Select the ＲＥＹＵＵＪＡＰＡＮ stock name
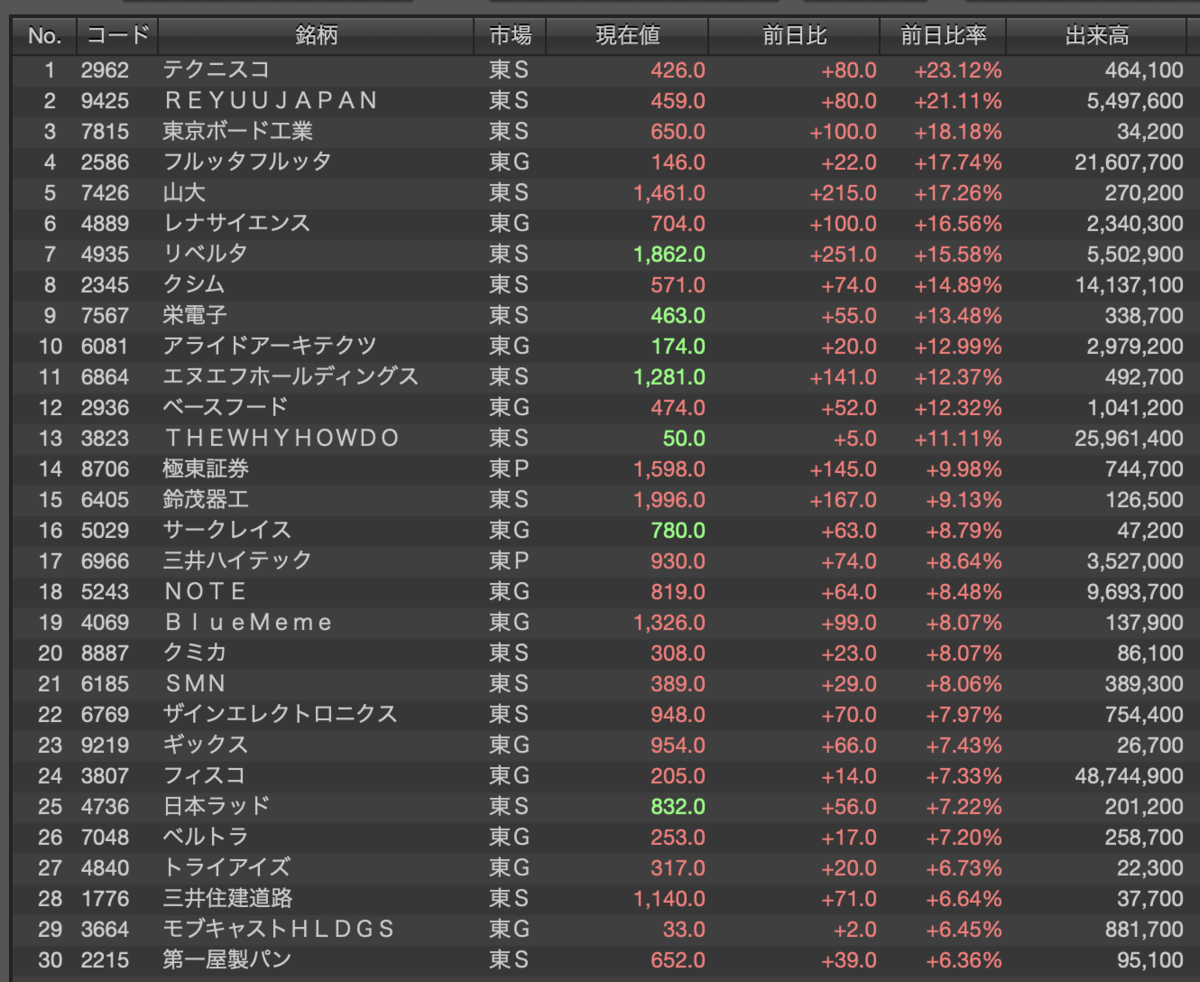 coord(271,101)
